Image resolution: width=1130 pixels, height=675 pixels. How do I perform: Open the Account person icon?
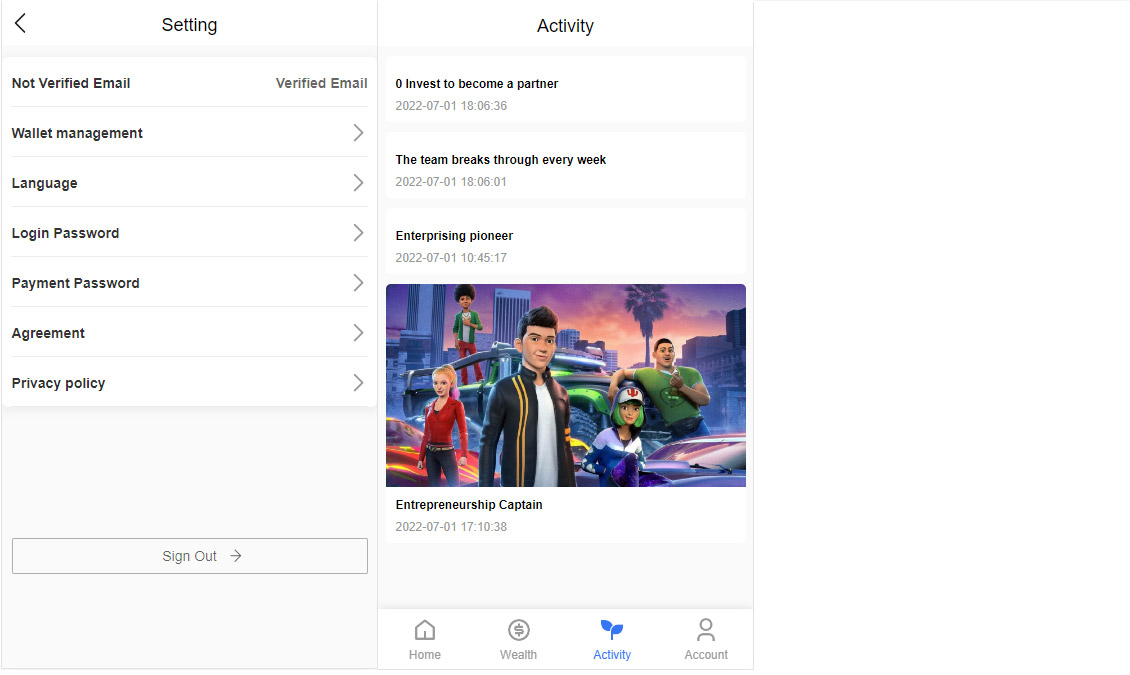pyautogui.click(x=706, y=630)
